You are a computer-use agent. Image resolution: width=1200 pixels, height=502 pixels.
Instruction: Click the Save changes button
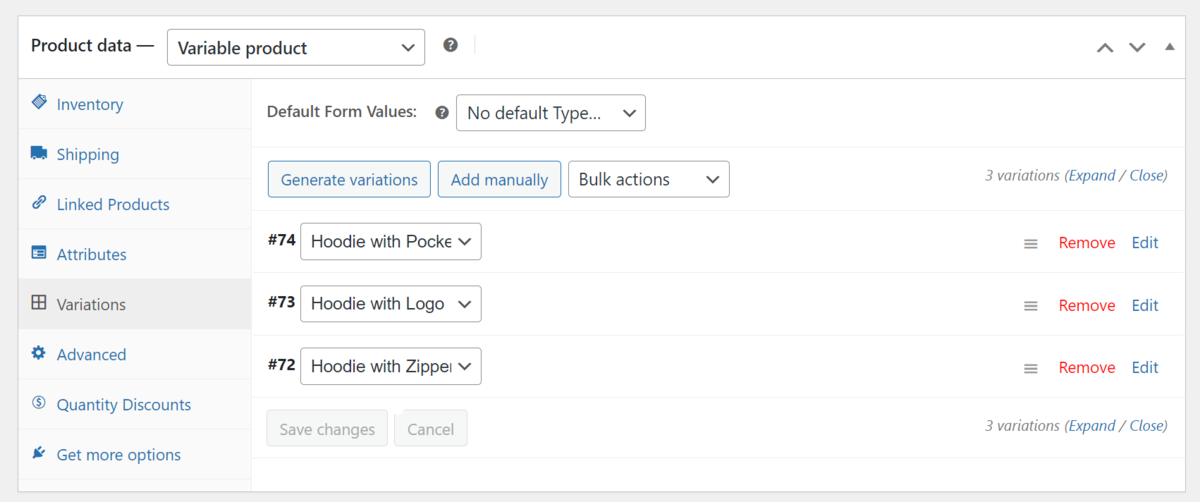pyautogui.click(x=327, y=428)
